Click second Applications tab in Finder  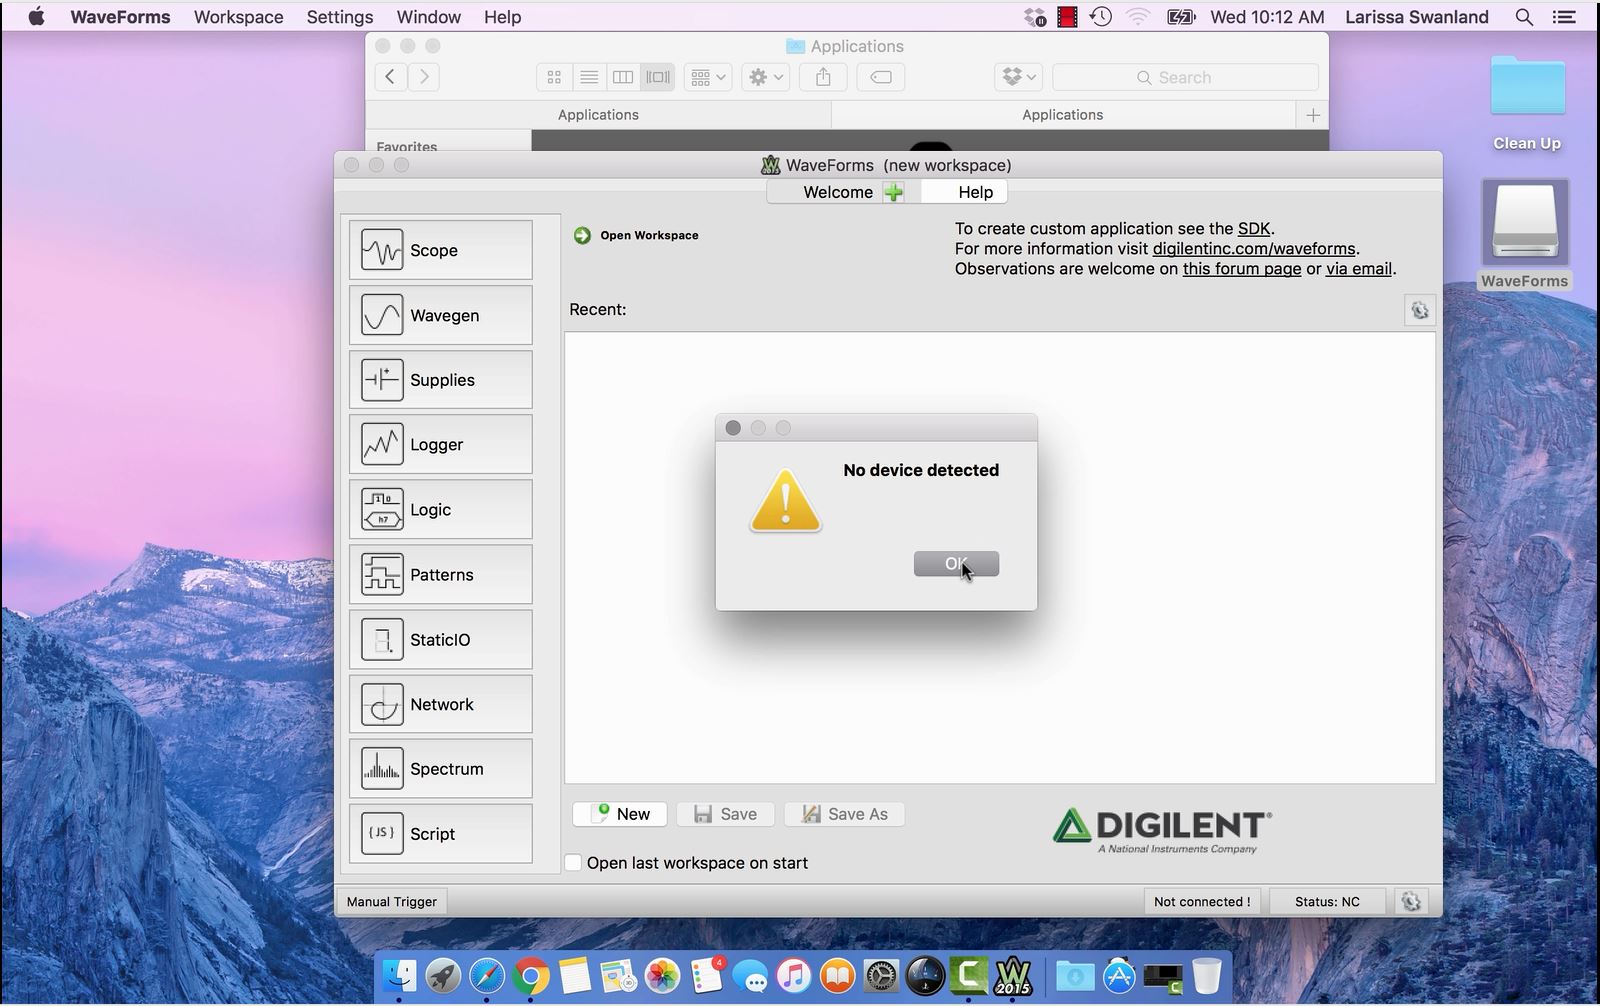(x=1062, y=115)
